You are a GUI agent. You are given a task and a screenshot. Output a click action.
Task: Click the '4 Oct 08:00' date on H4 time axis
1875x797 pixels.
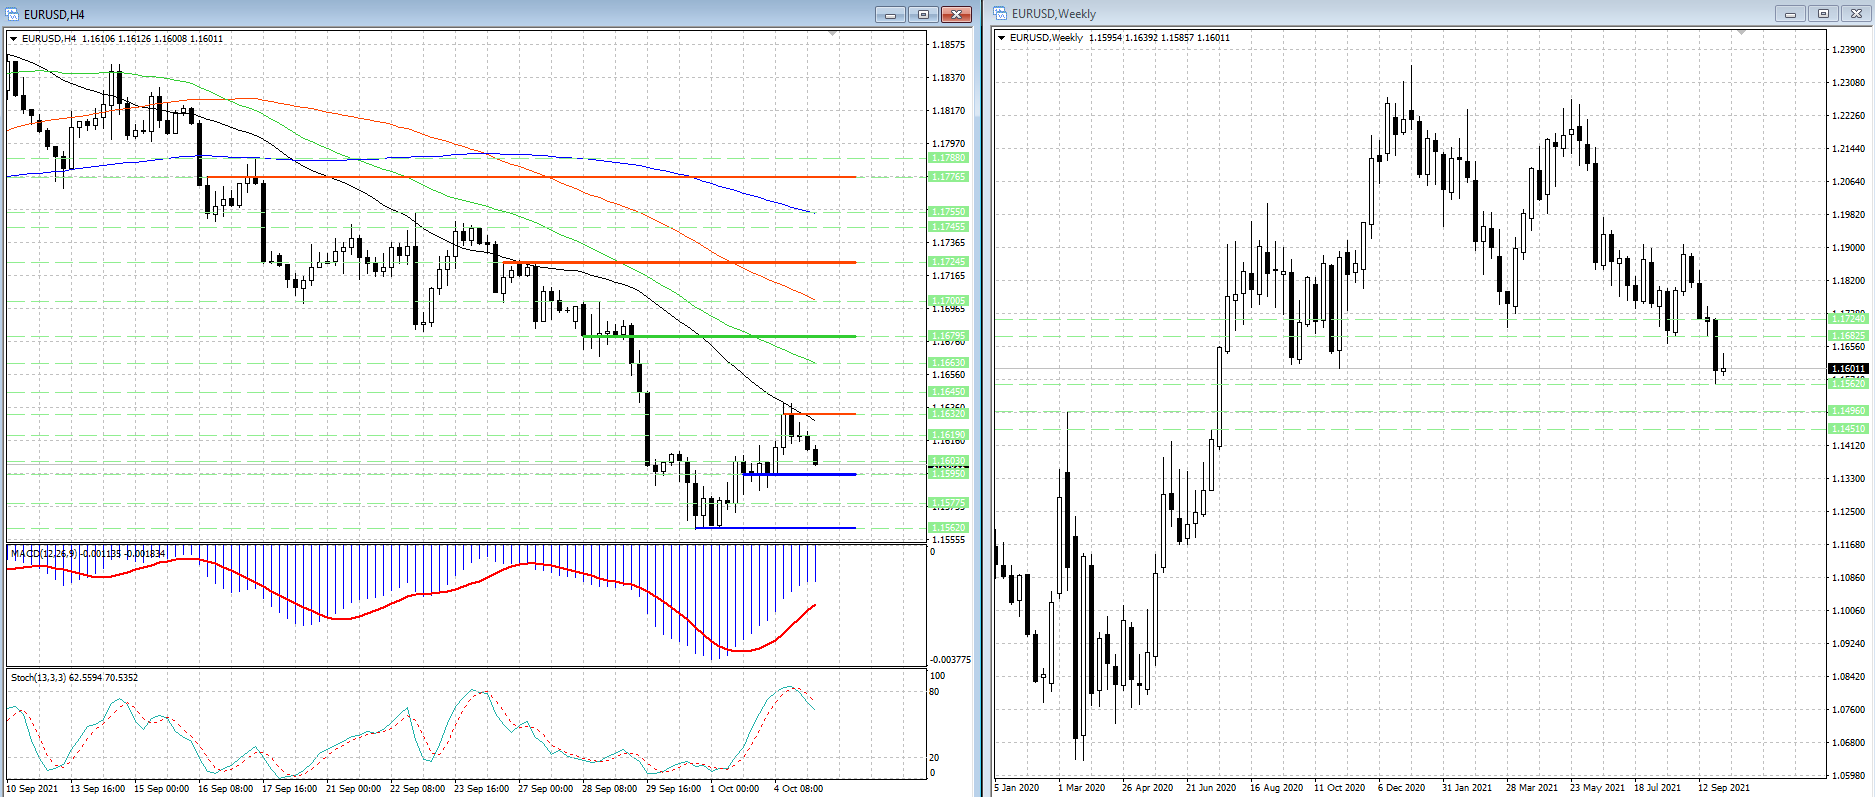[799, 789]
